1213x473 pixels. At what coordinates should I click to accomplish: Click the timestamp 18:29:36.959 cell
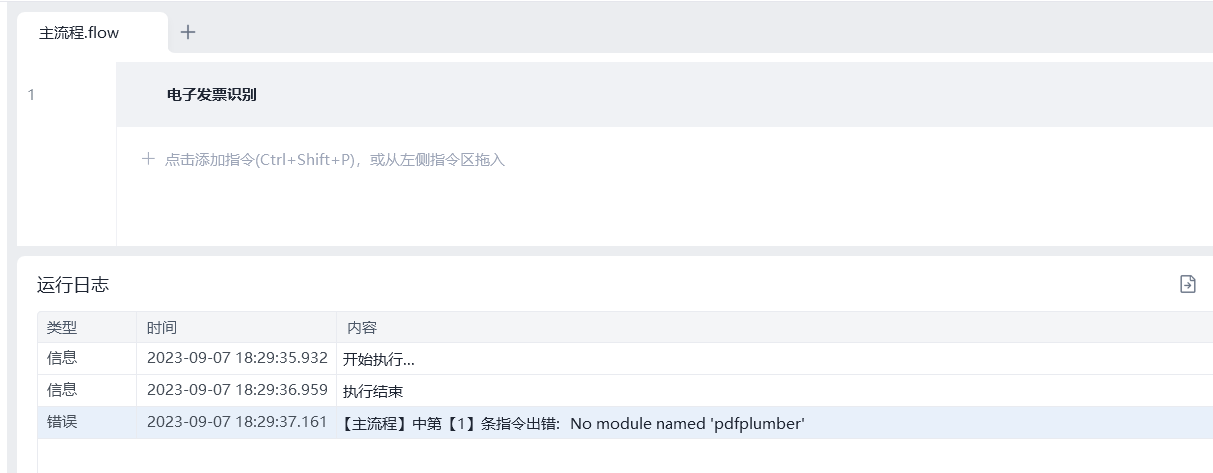(x=237, y=390)
